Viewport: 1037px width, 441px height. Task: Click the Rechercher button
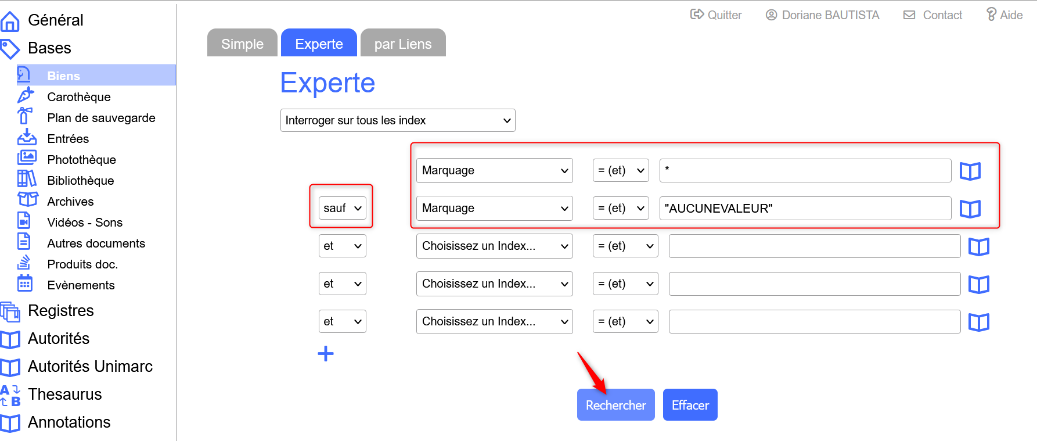point(615,405)
